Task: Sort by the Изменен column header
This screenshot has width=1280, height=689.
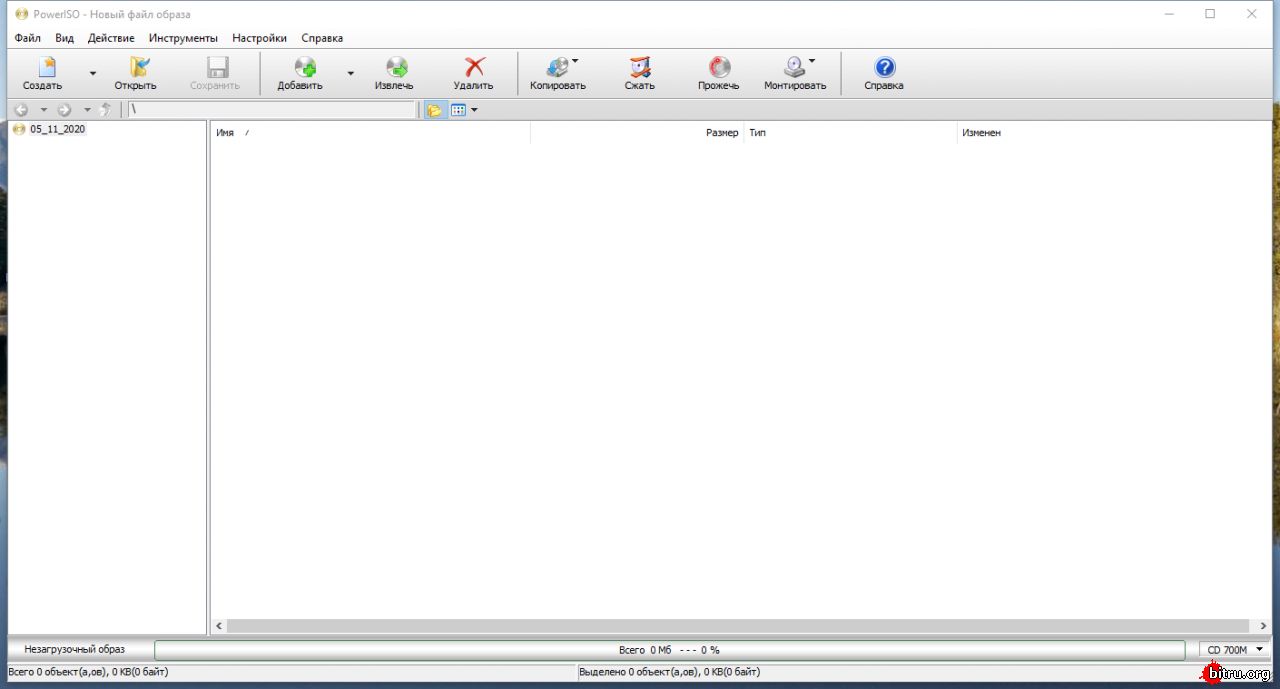Action: [x=1063, y=133]
